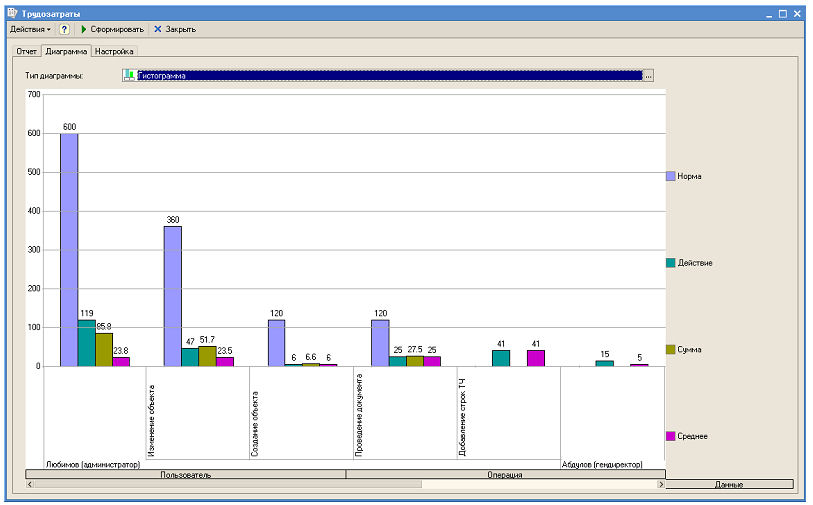Image resolution: width=813 pixels, height=505 pixels.
Task: Open chart type selection ellipsis button
Action: (x=648, y=76)
